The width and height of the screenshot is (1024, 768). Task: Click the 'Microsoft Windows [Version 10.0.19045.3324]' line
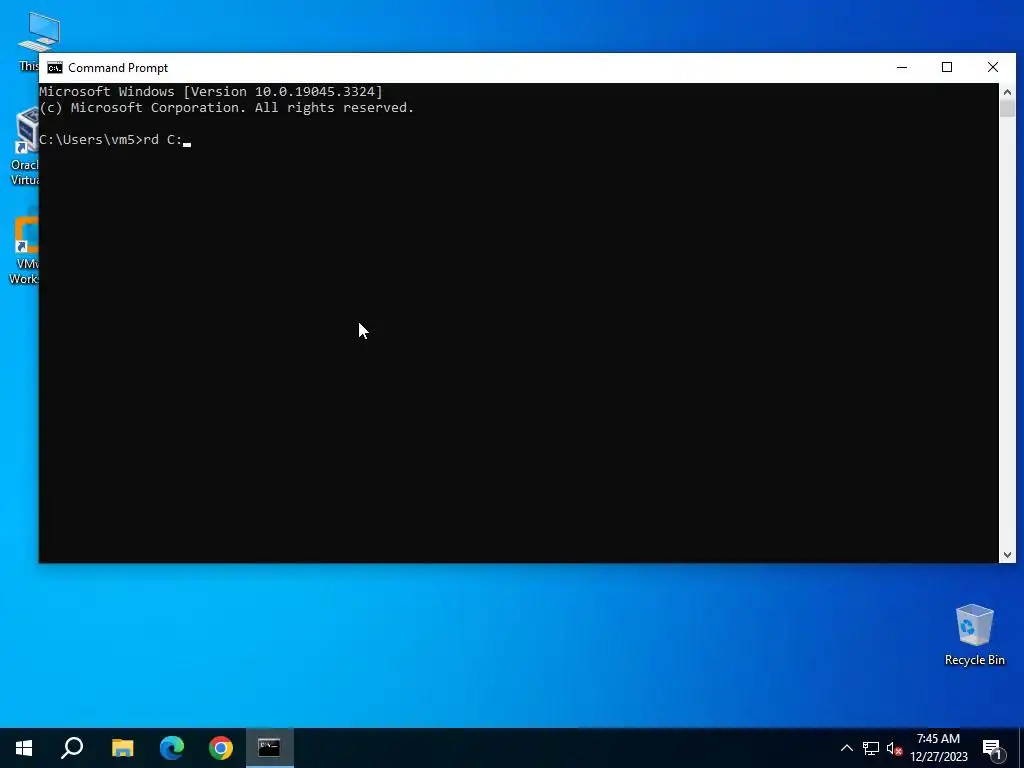click(211, 91)
